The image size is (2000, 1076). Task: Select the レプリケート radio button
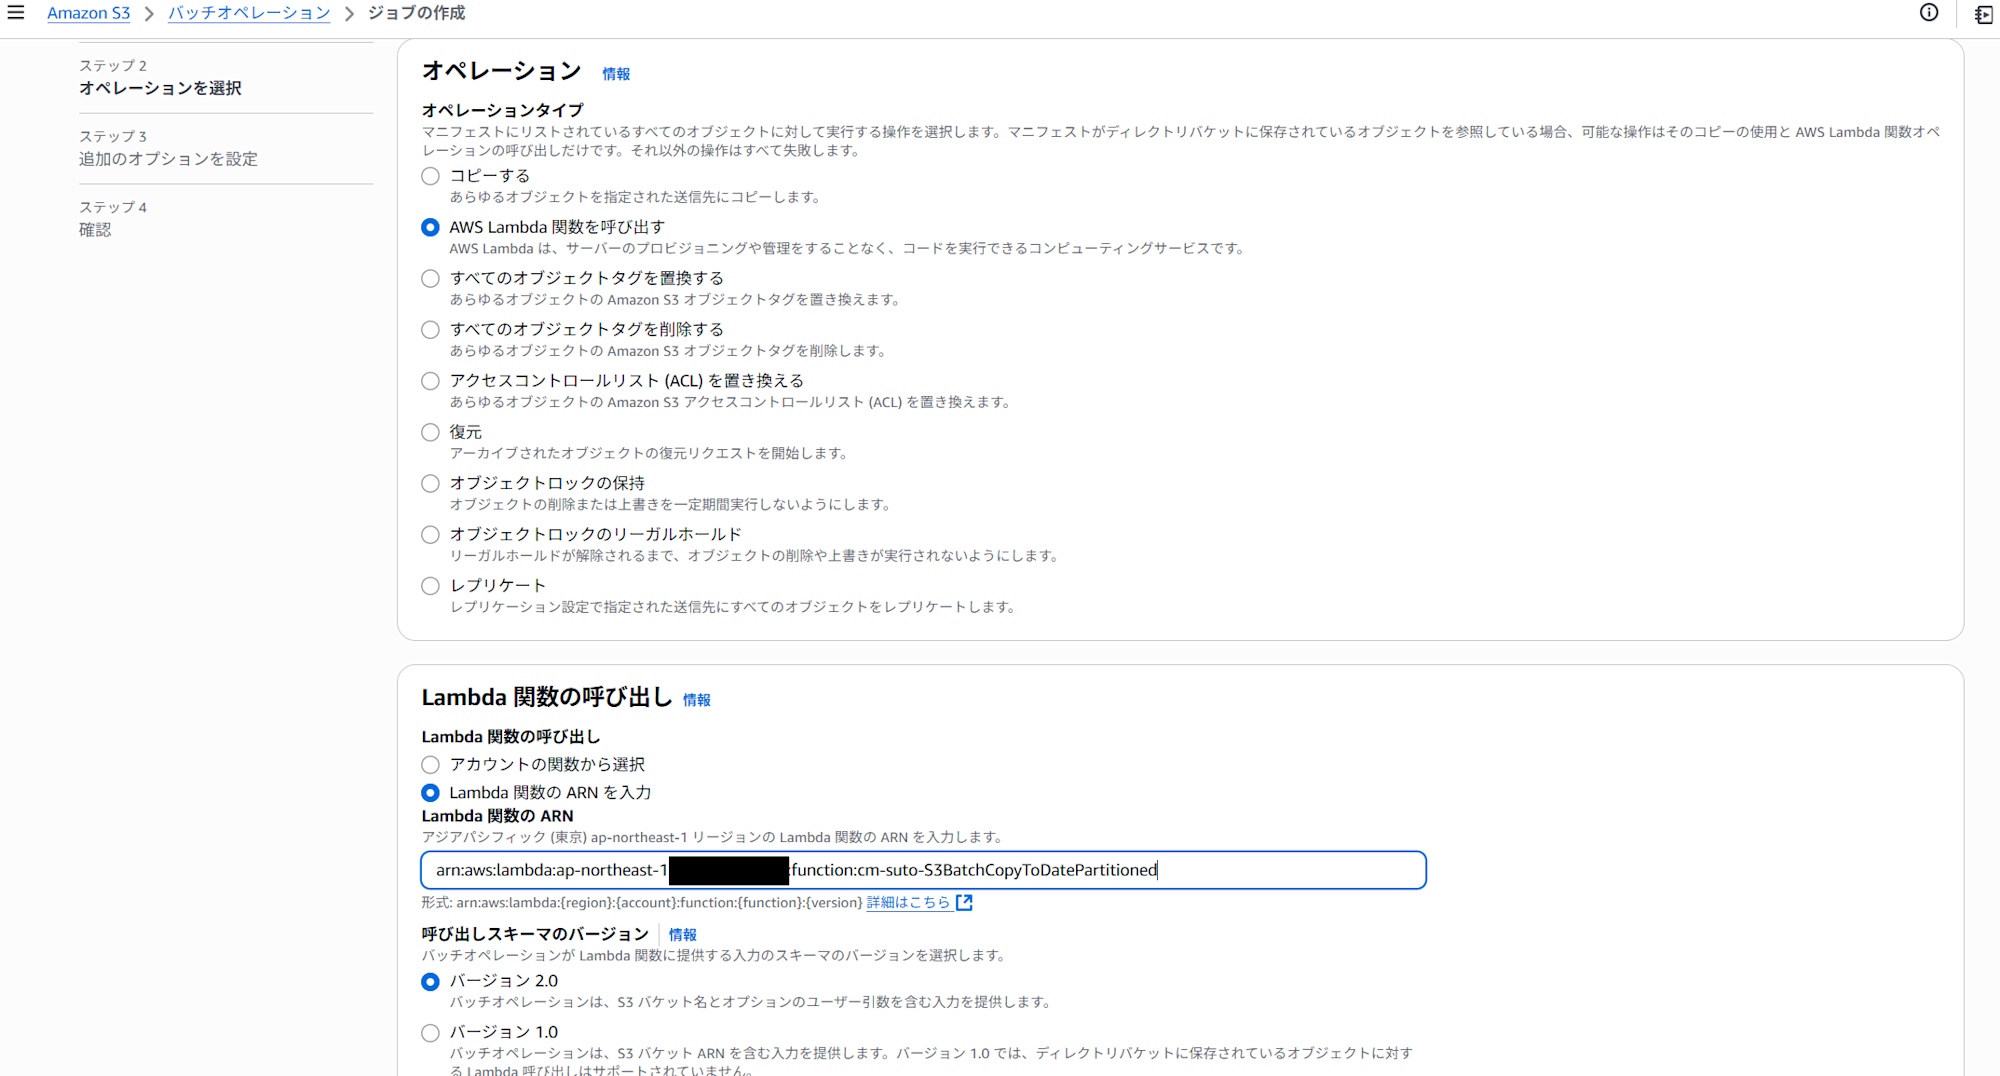point(430,585)
